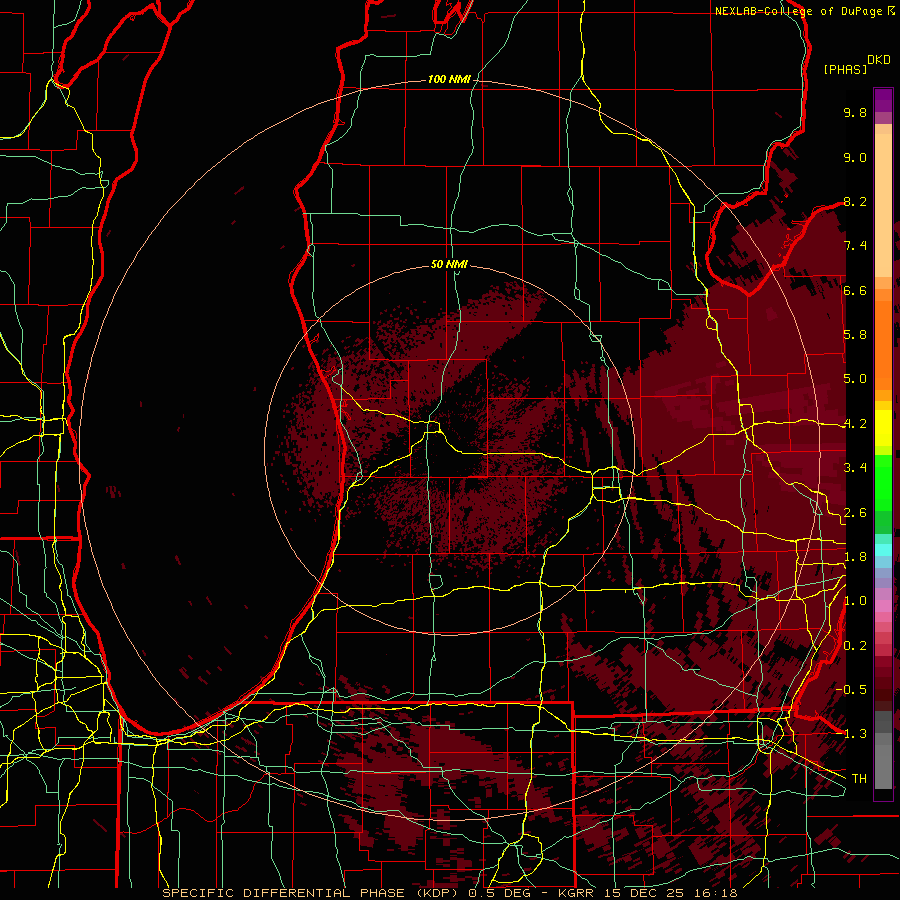Image resolution: width=900 pixels, height=900 pixels.
Task: Click the 1.0 legend value
Action: [855, 601]
